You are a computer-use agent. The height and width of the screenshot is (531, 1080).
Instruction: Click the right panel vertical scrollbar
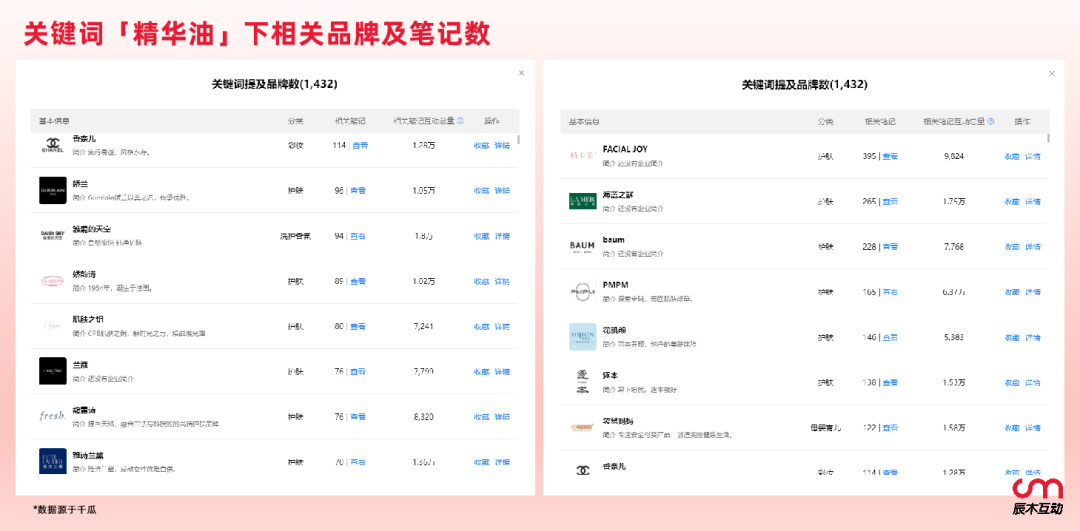[1048, 138]
